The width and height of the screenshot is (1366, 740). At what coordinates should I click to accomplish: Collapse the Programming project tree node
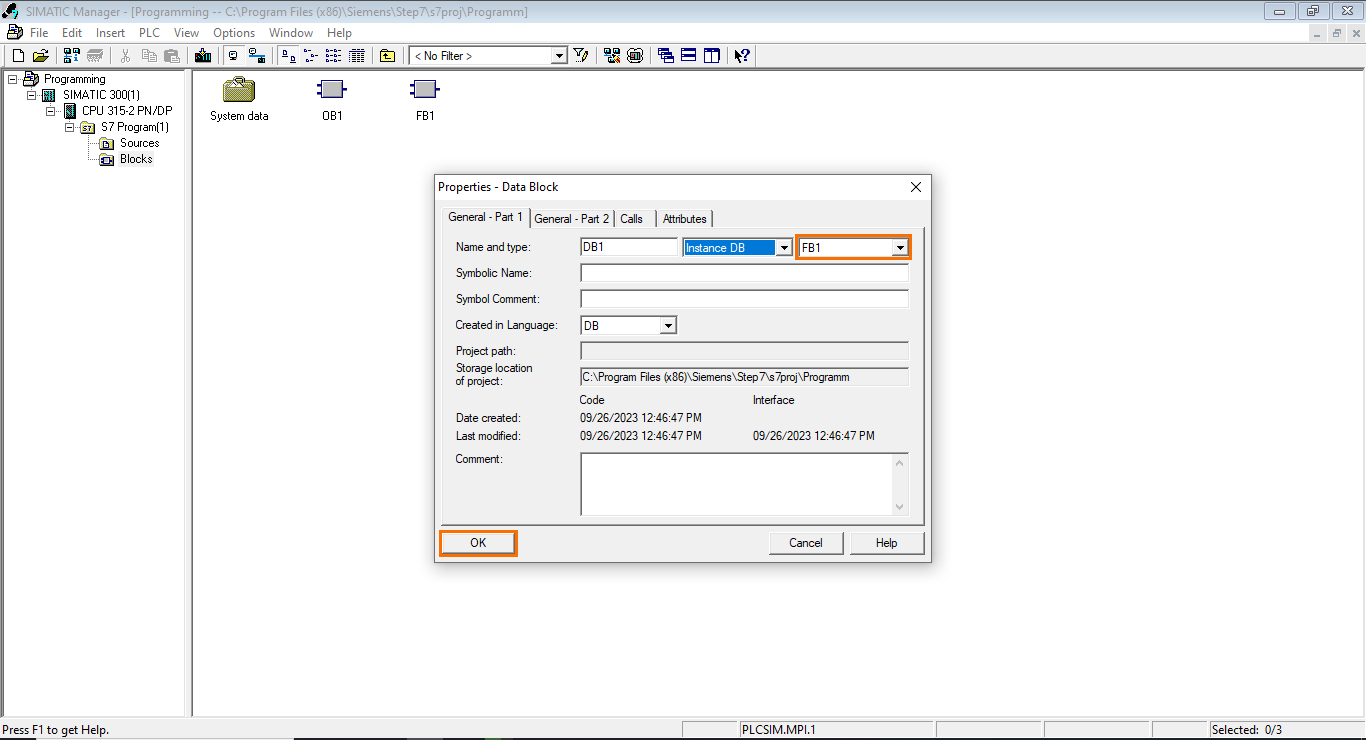13,79
